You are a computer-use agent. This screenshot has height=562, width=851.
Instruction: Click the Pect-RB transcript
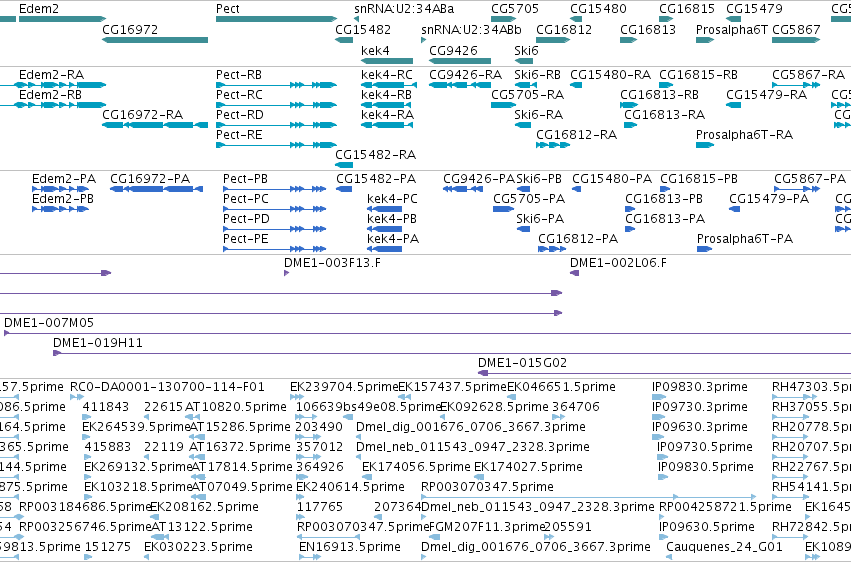pyautogui.click(x=277, y=85)
